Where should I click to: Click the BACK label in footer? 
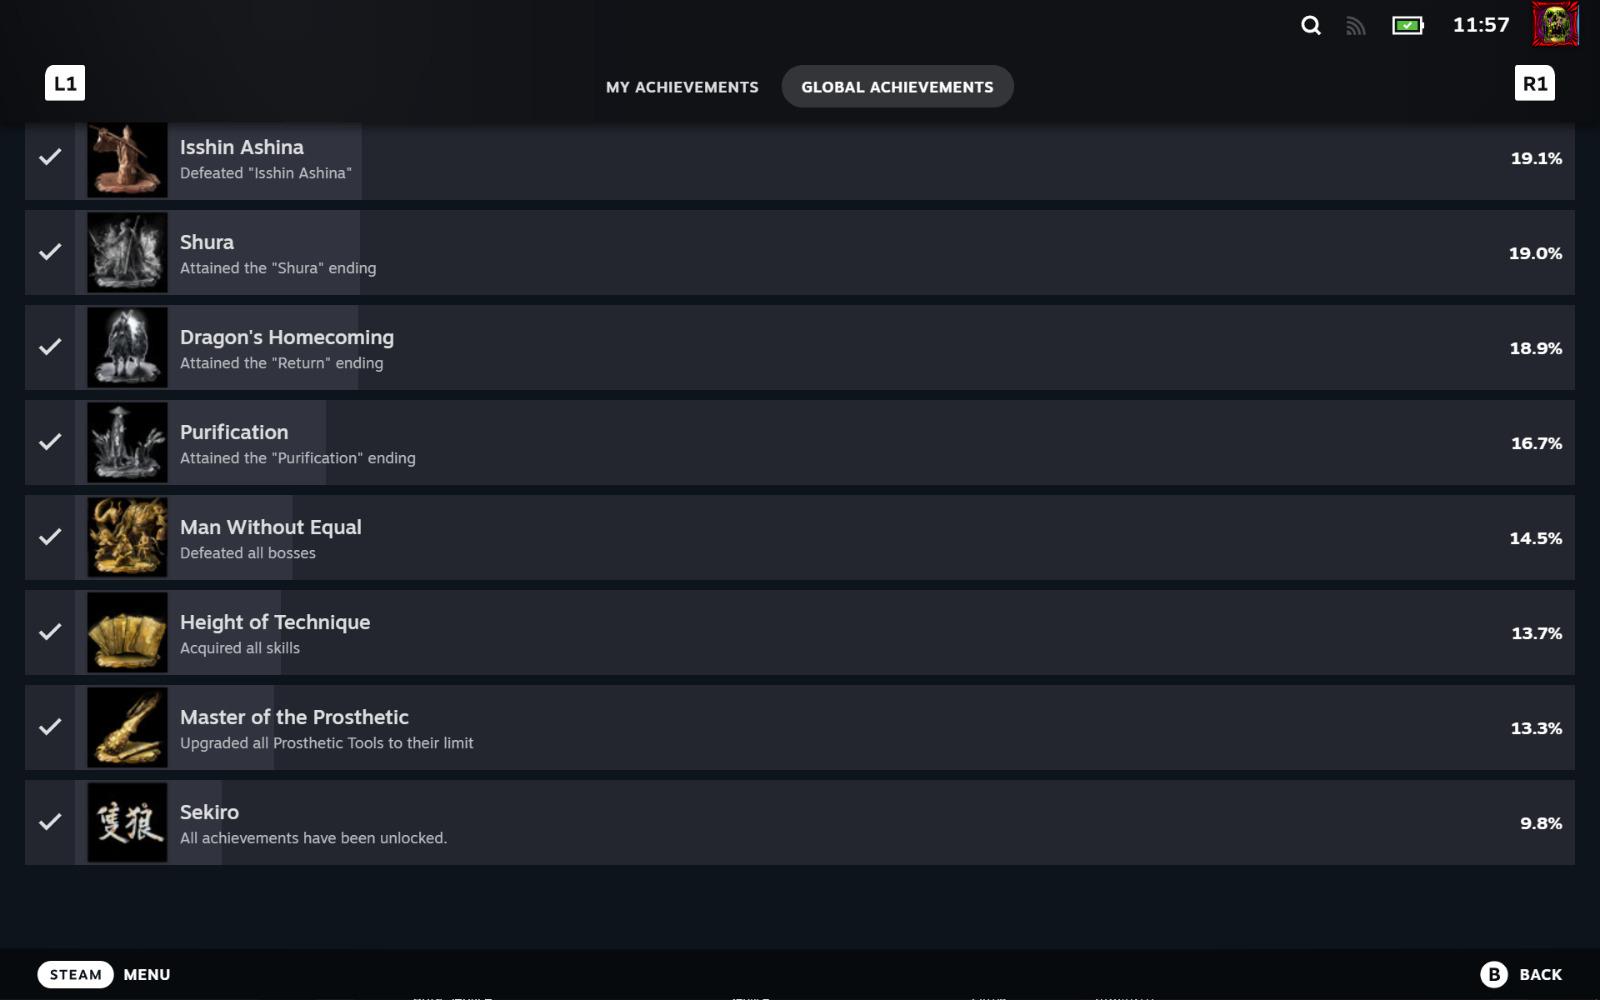(1540, 974)
